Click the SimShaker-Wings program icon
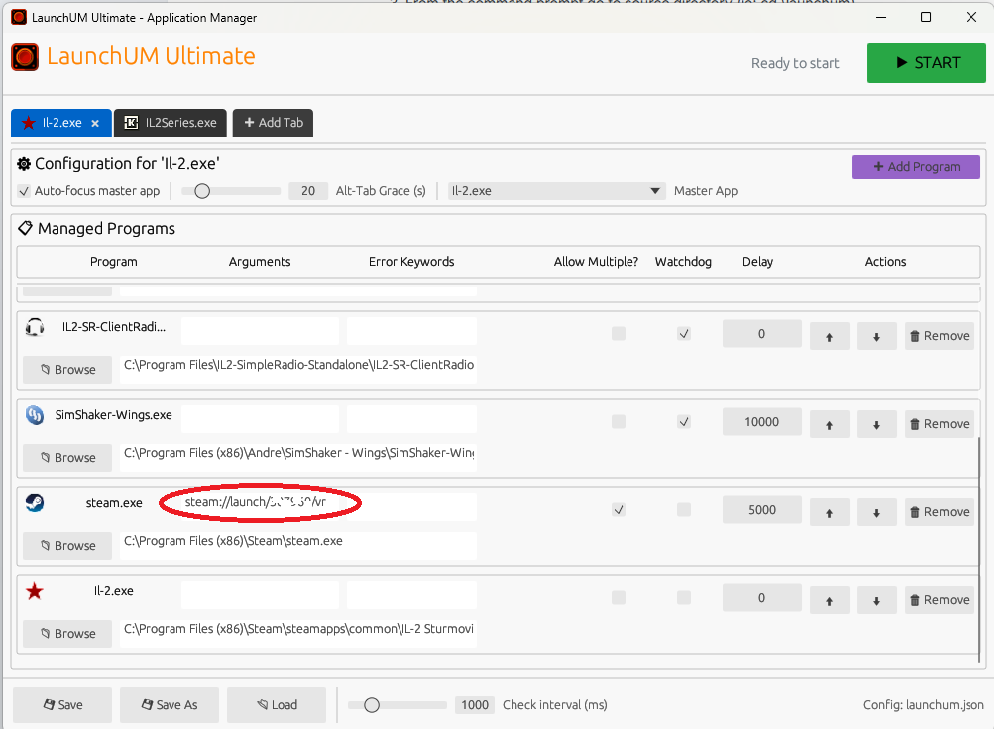994x729 pixels. click(x=35, y=415)
